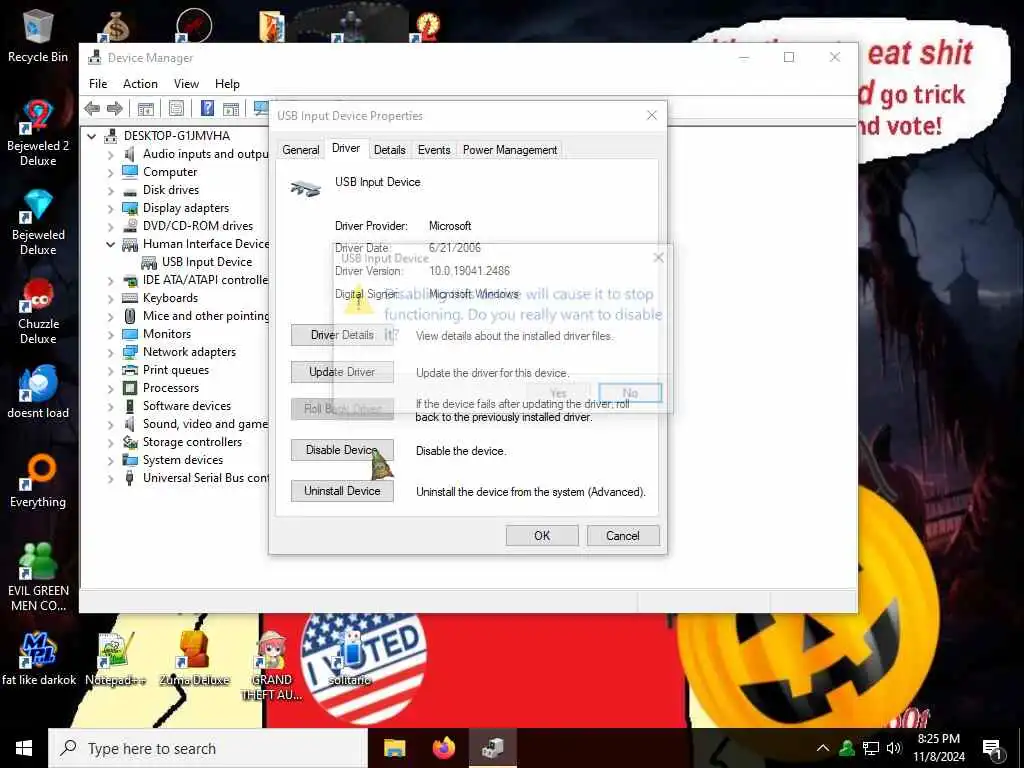Open the File menu
The width and height of the screenshot is (1024, 768).
[x=98, y=84]
